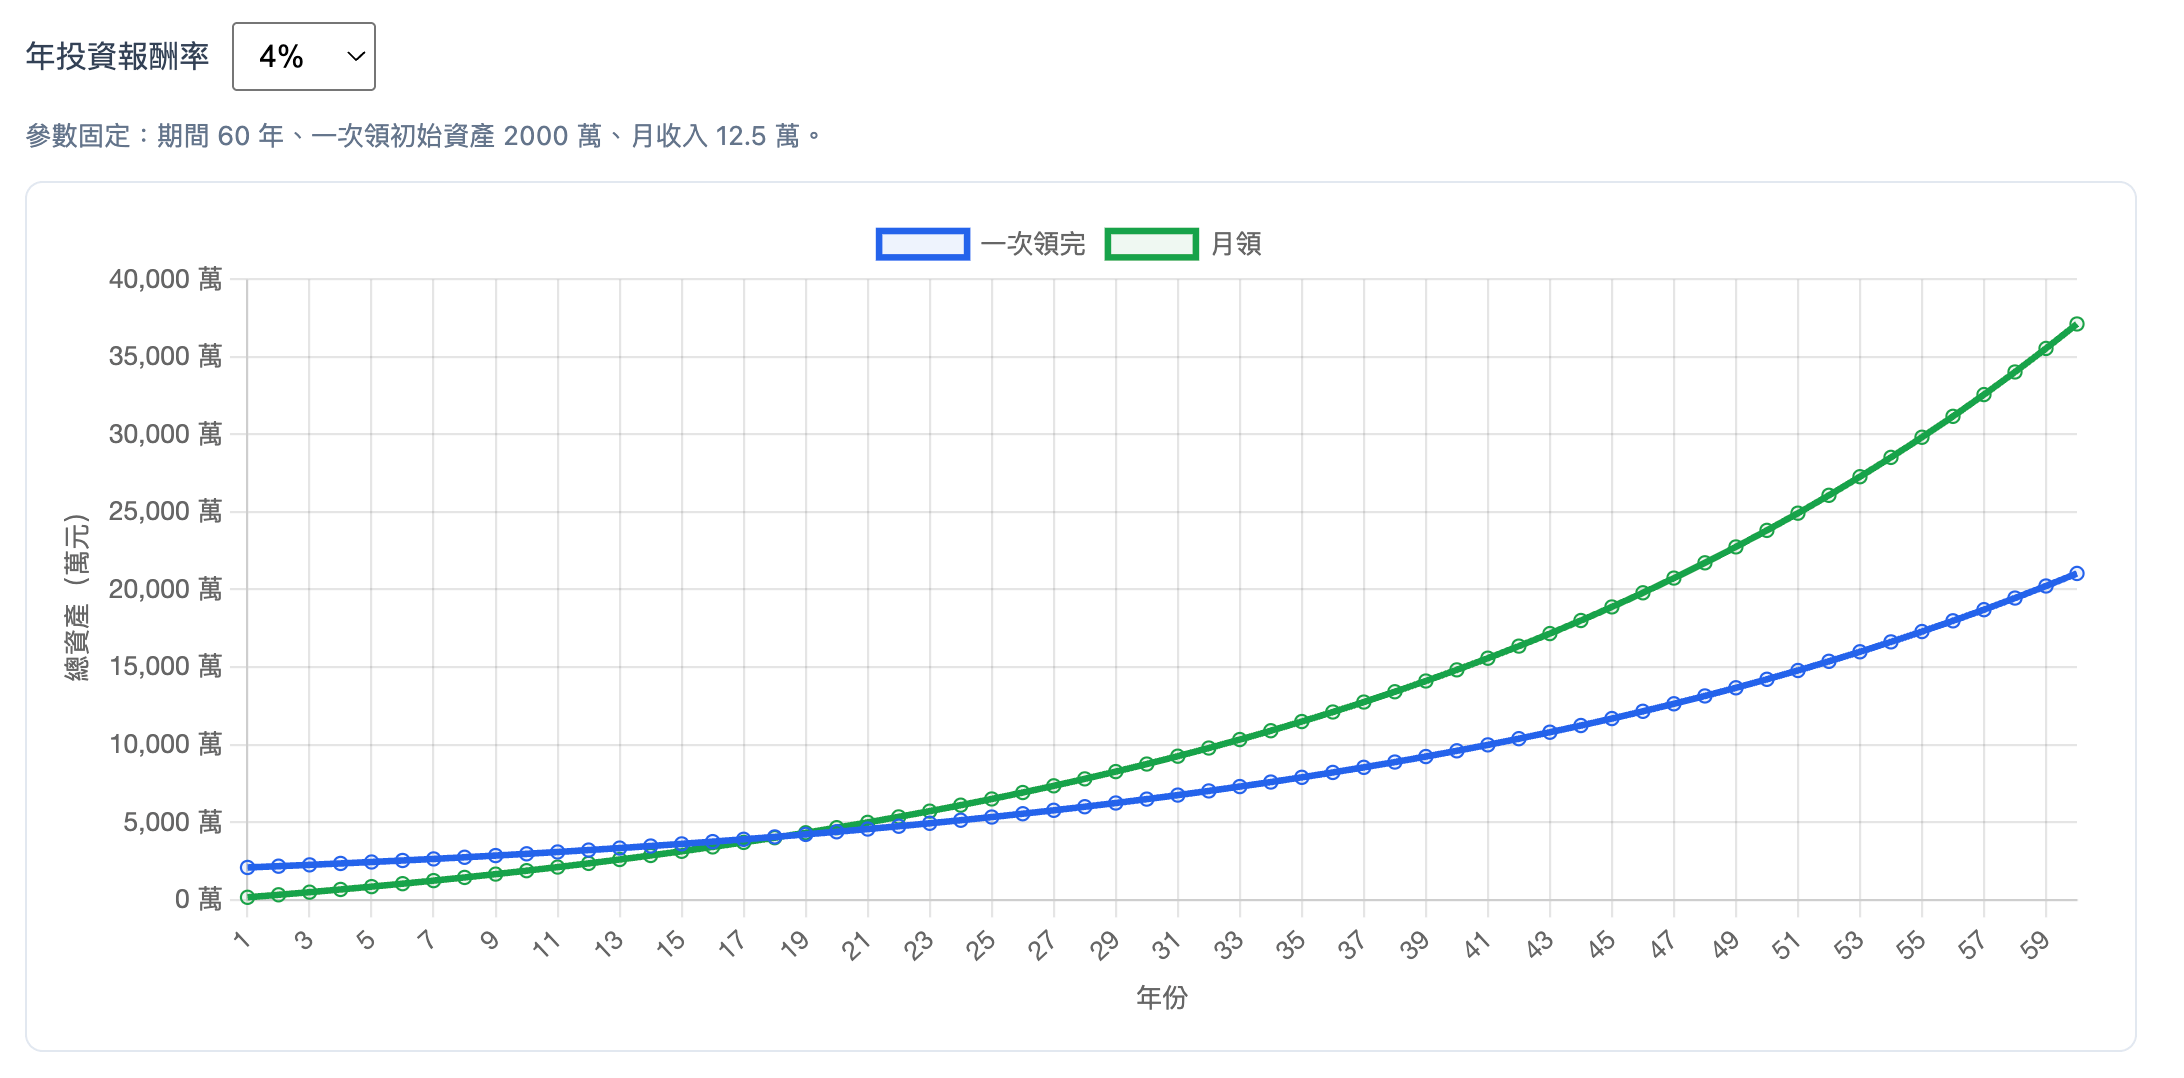Click the first green data point at year 1

click(x=248, y=897)
